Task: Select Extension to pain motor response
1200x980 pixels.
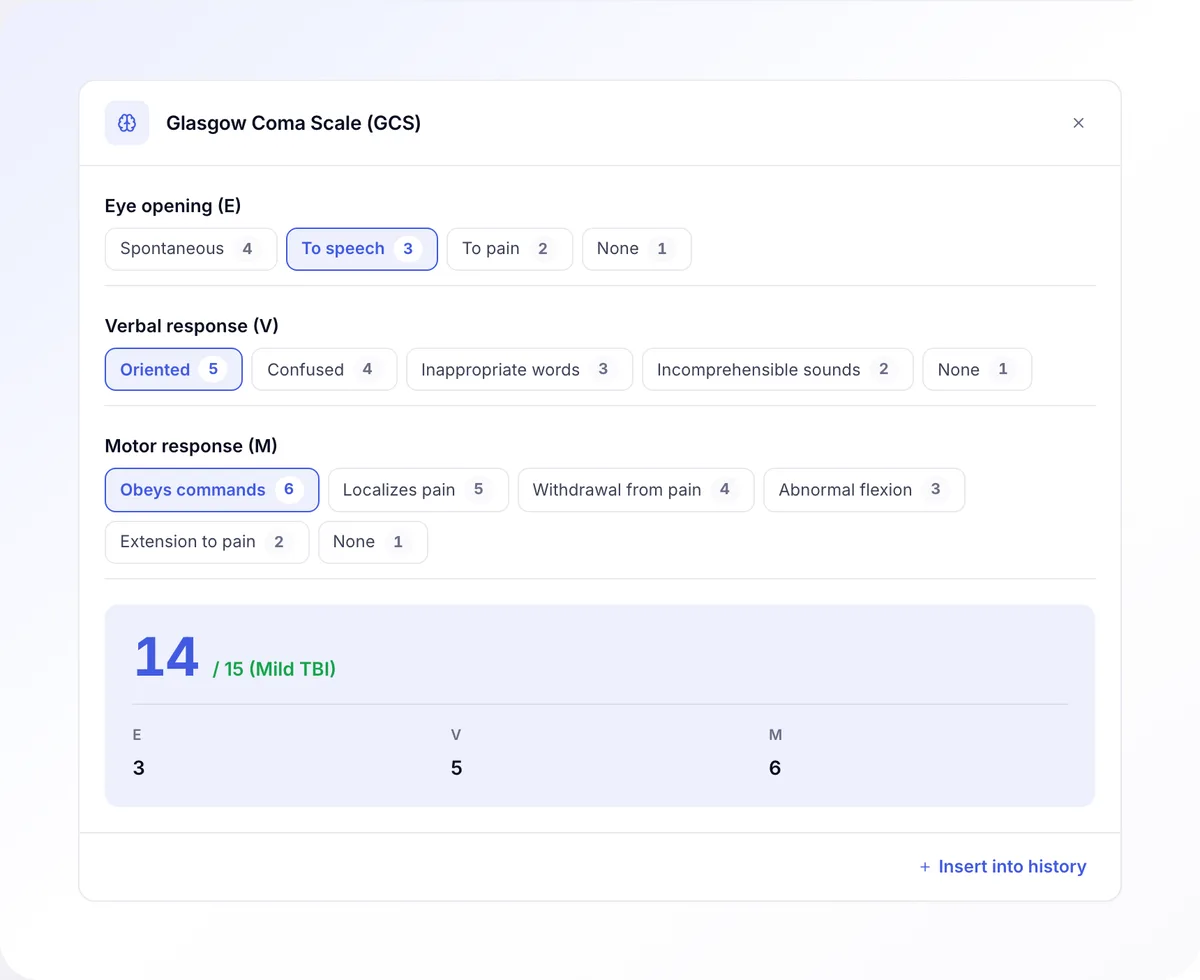Action: 207,542
